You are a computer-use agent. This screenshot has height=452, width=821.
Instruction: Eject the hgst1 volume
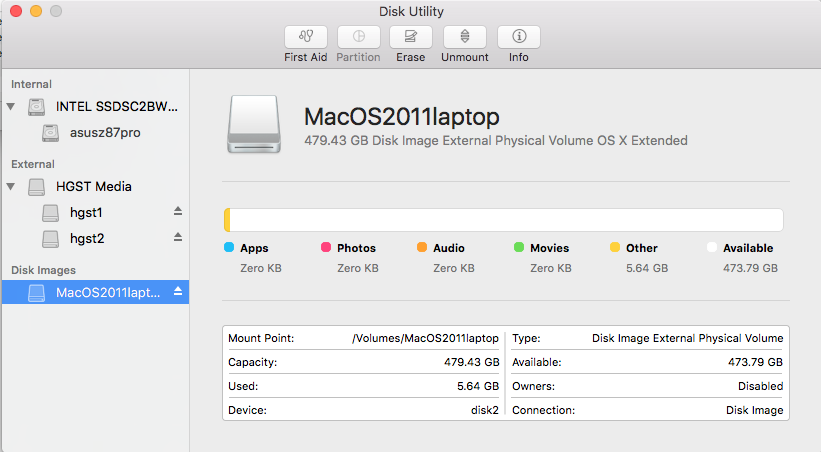point(178,211)
